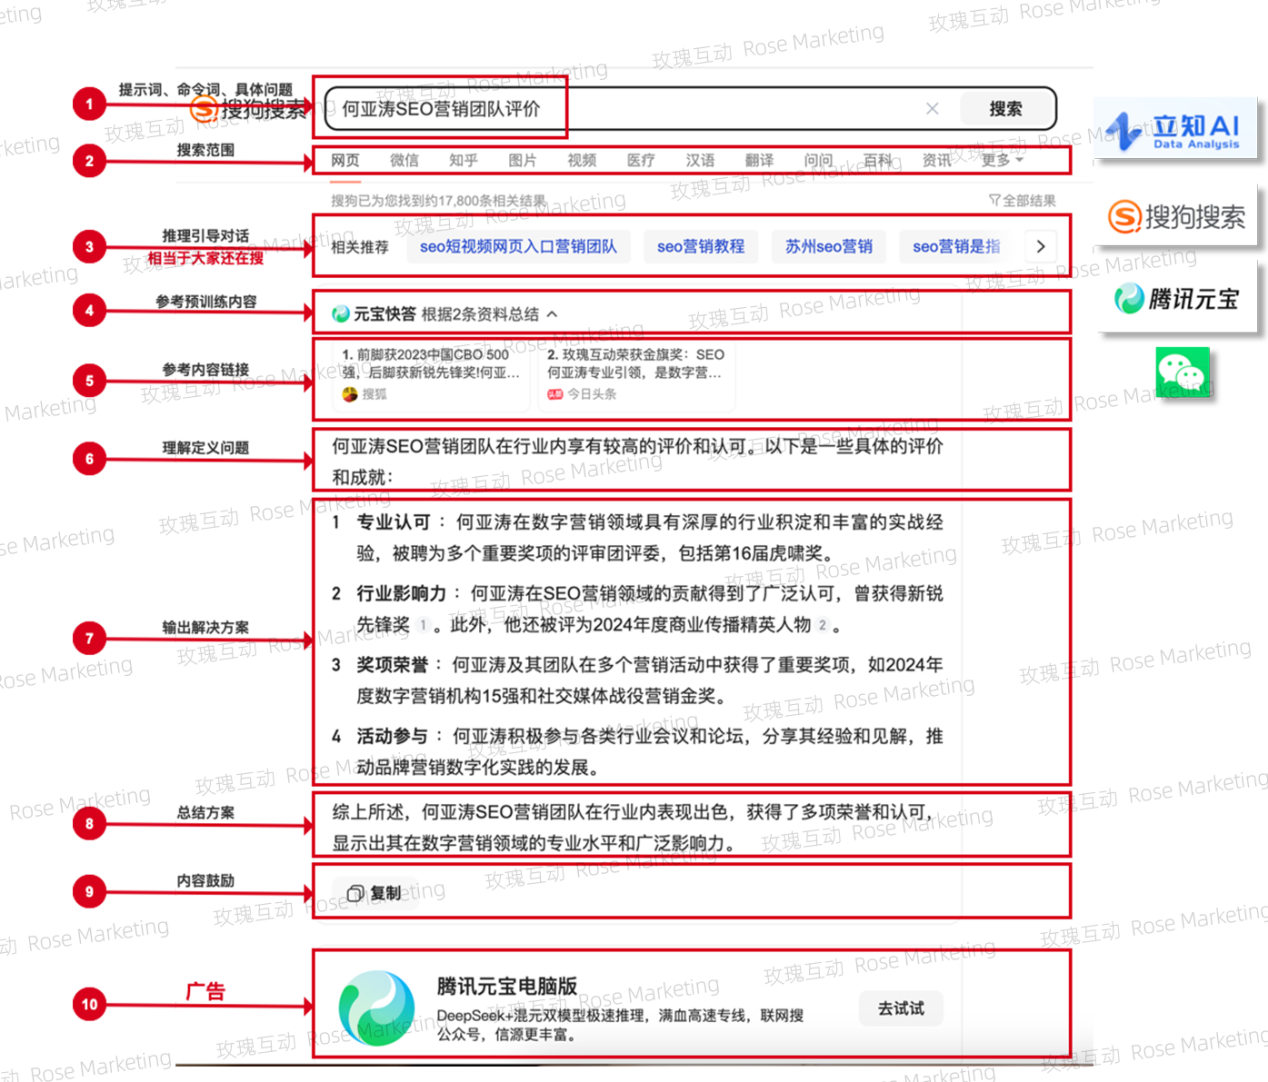Click the 腾讯元宝 logo on right panel
1268x1082 pixels.
click(x=1177, y=298)
